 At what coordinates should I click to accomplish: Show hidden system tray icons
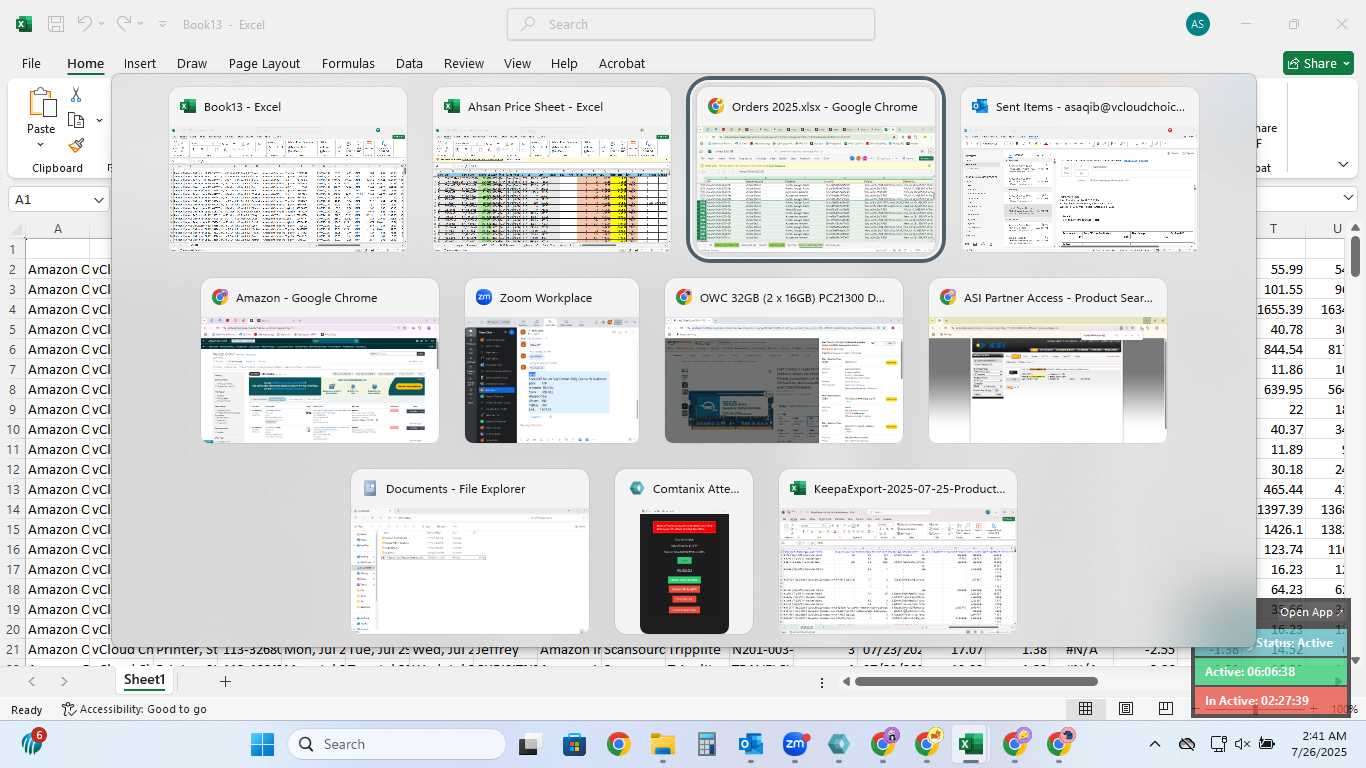pyautogui.click(x=1154, y=744)
